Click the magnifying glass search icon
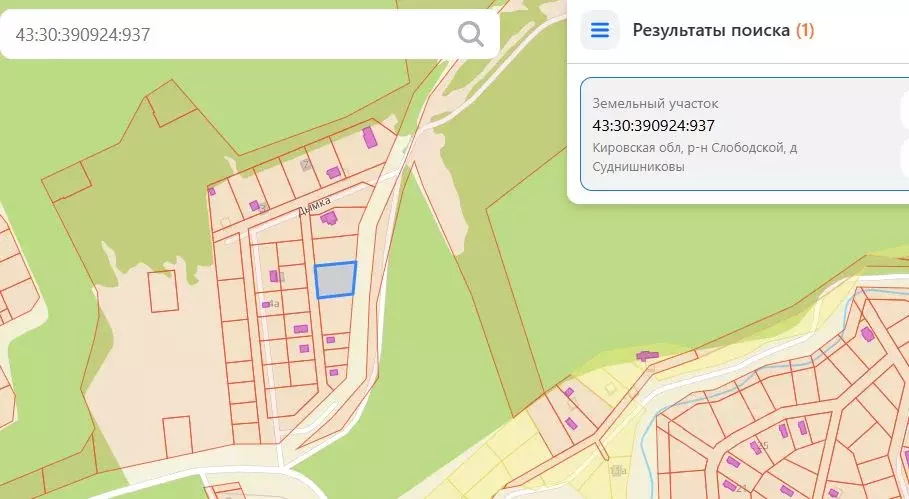909x499 pixels. point(471,34)
